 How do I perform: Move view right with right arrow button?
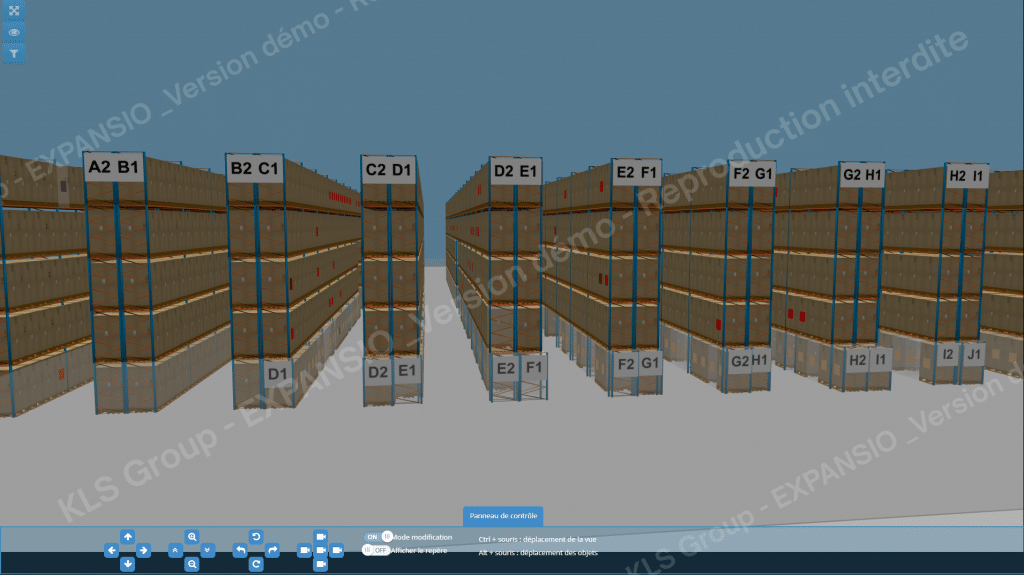144,551
